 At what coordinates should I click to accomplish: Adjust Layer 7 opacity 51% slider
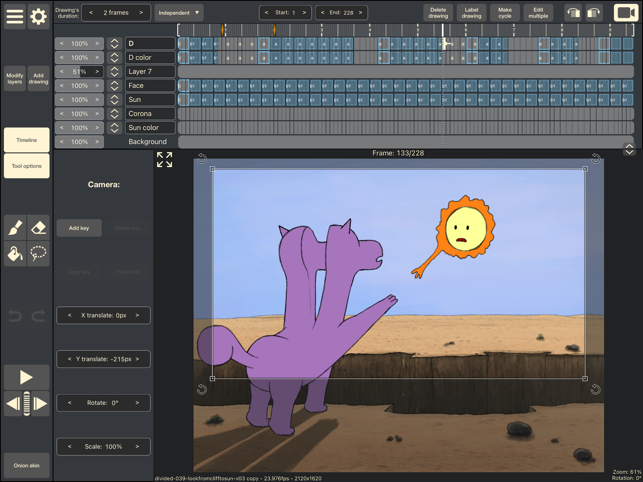coord(79,71)
